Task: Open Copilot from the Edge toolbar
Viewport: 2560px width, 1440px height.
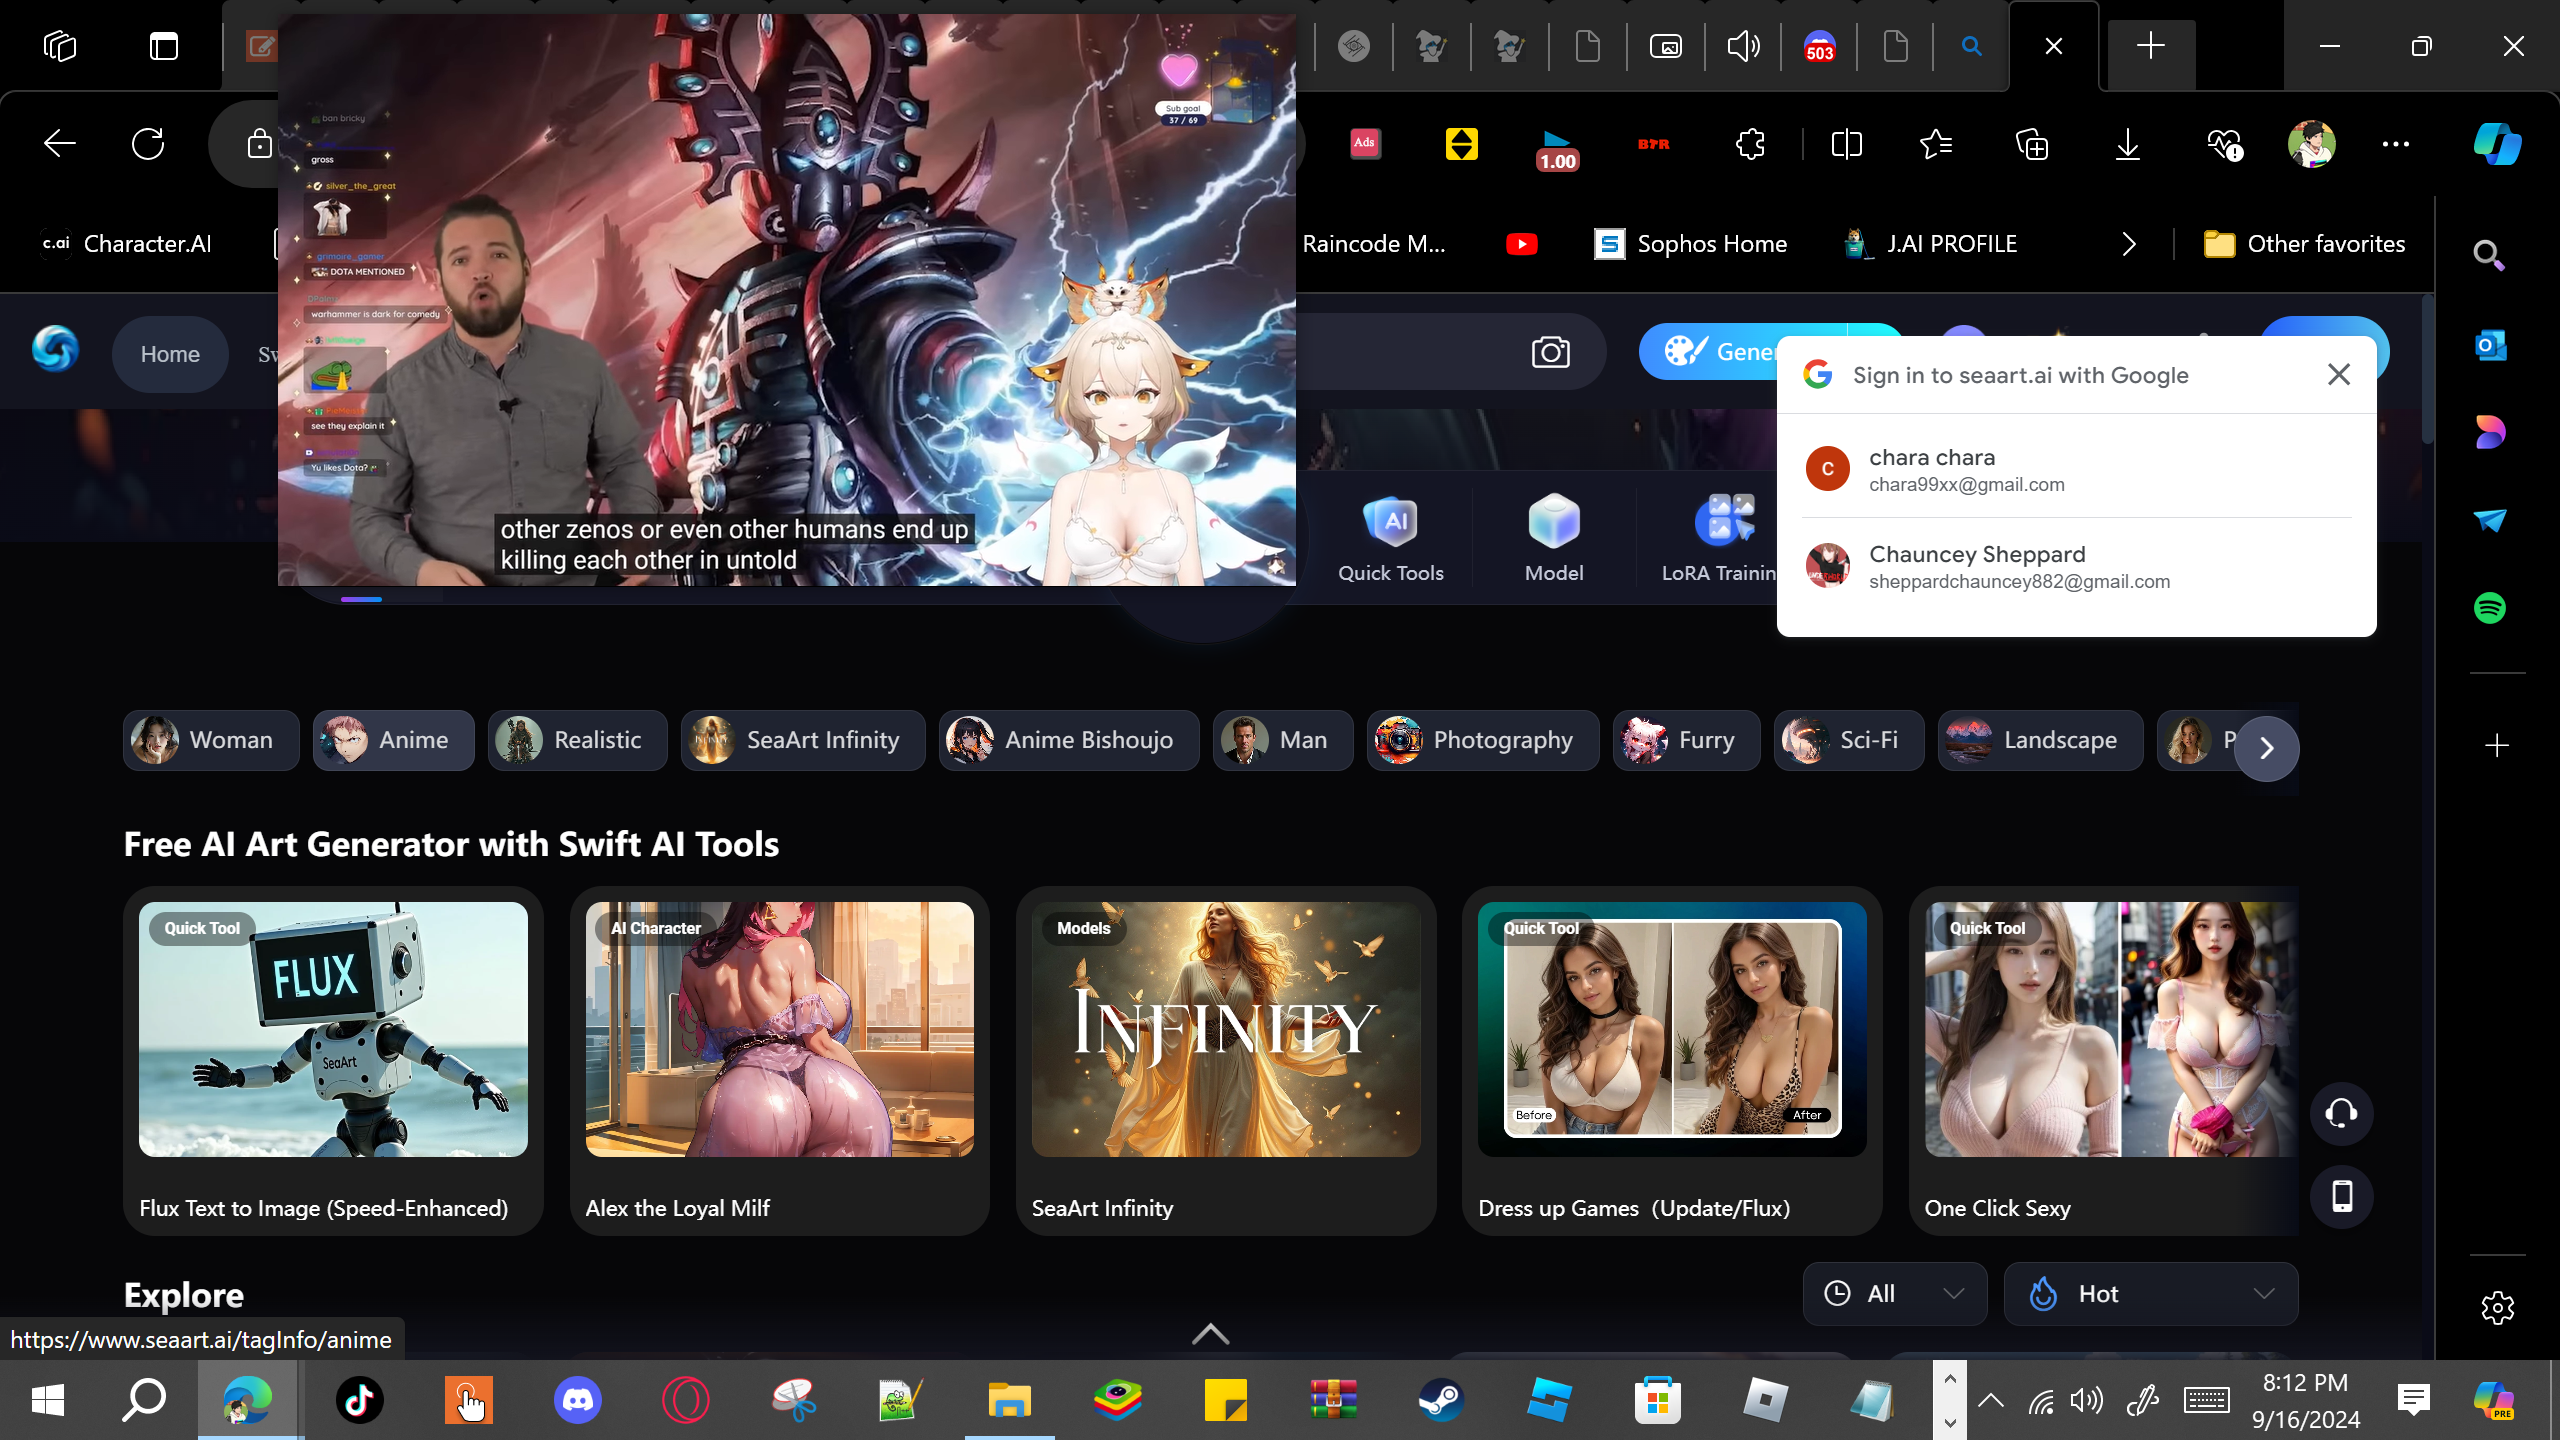Action: (2497, 144)
